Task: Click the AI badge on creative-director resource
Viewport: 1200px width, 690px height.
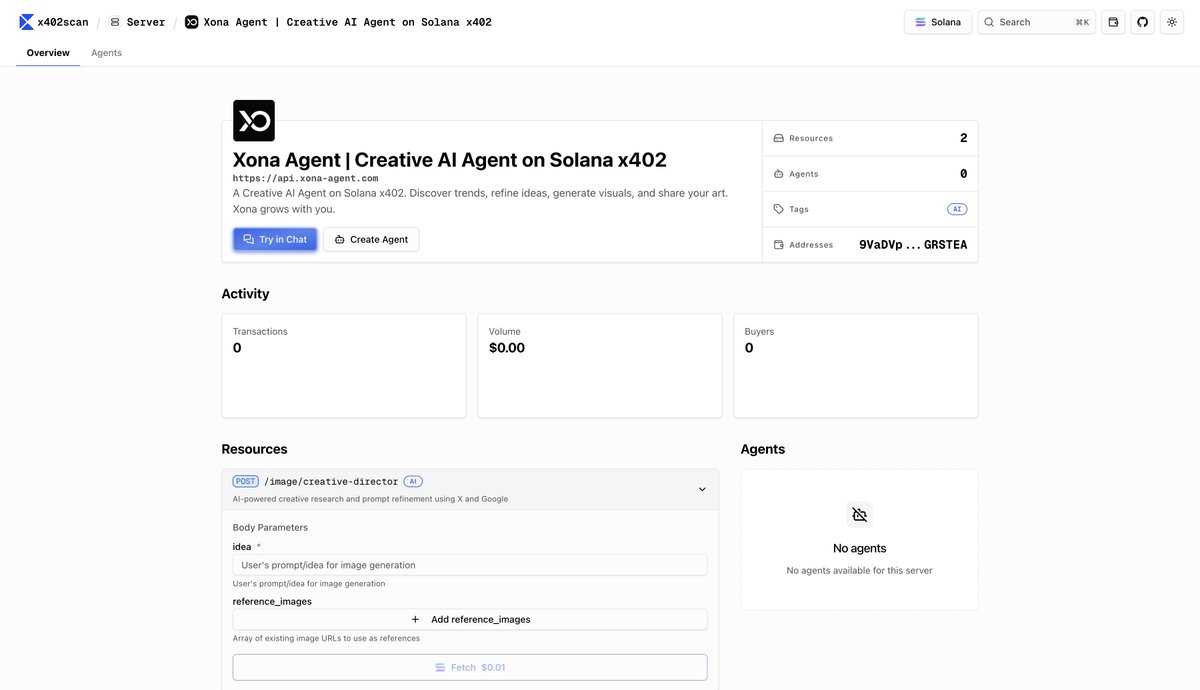Action: pos(413,481)
